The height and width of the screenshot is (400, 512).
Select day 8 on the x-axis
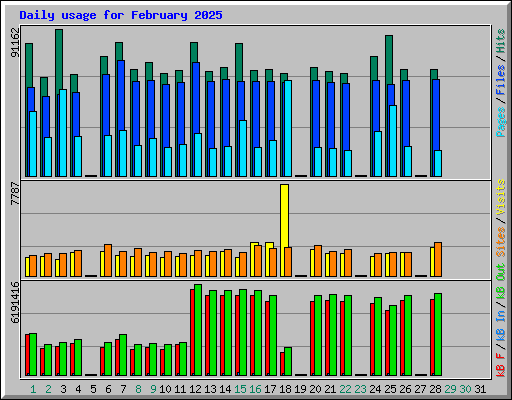pyautogui.click(x=138, y=389)
